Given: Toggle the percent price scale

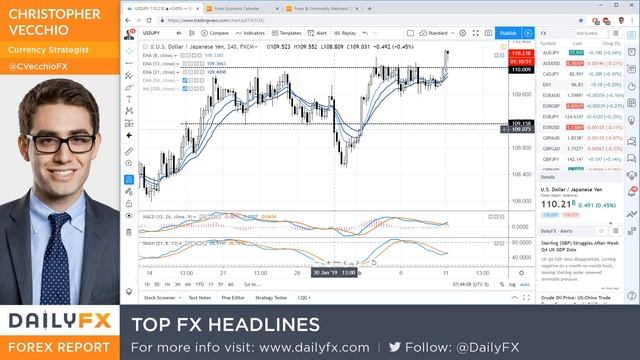Looking at the screenshot, I should point(502,284).
